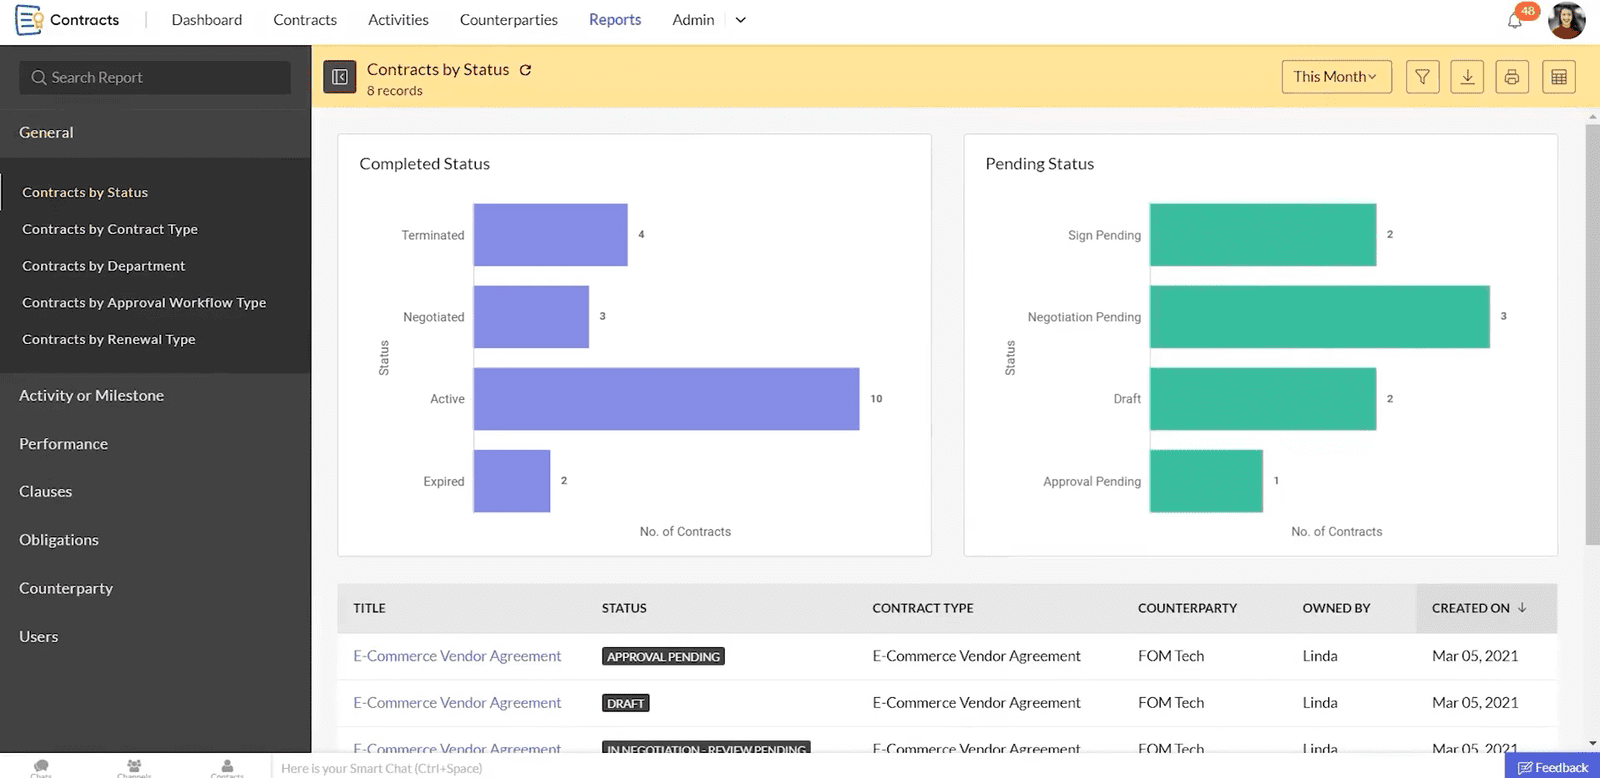Screen dimensions: 1600x778
Task: Open the notifications bell
Action: tap(1515, 20)
